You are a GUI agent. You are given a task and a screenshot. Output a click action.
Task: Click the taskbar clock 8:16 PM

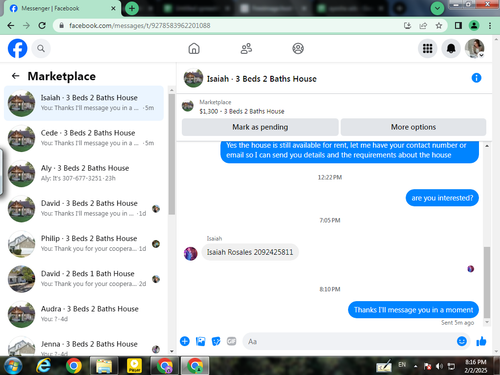pyautogui.click(x=476, y=366)
